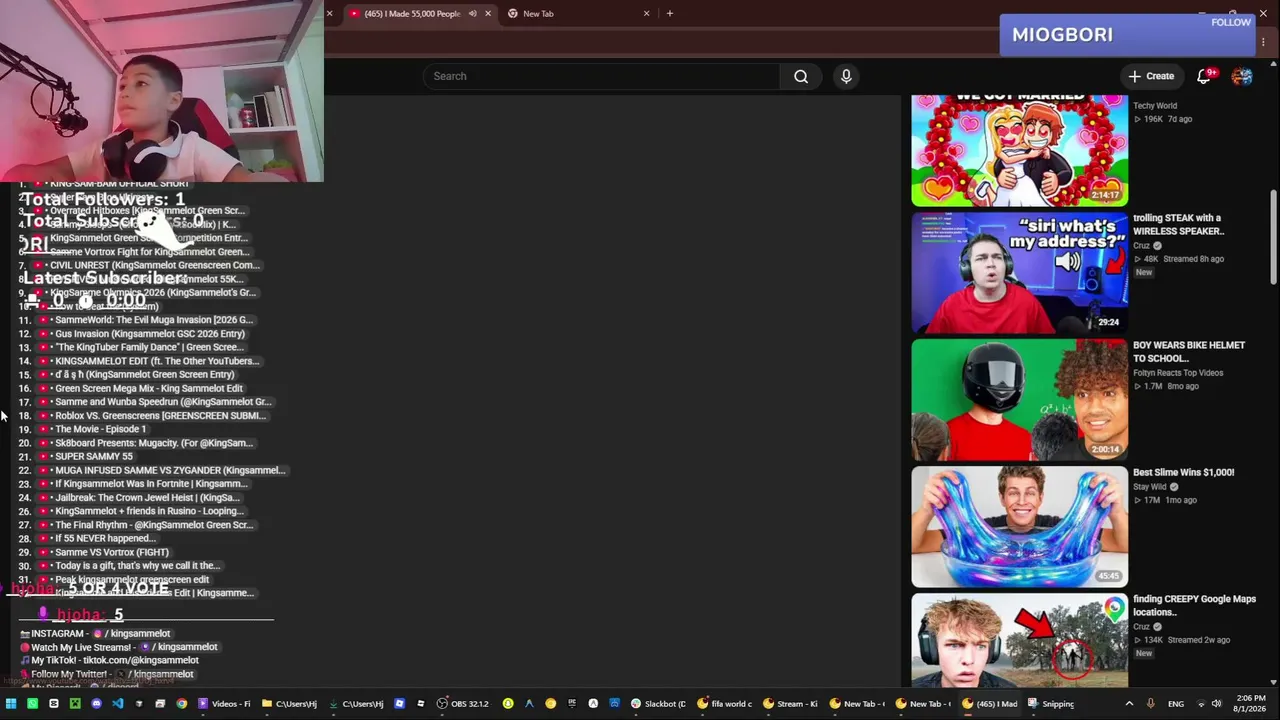Switch to OBS 32.1.2 in taskbar
This screenshot has width=1280, height=720.
[463, 704]
